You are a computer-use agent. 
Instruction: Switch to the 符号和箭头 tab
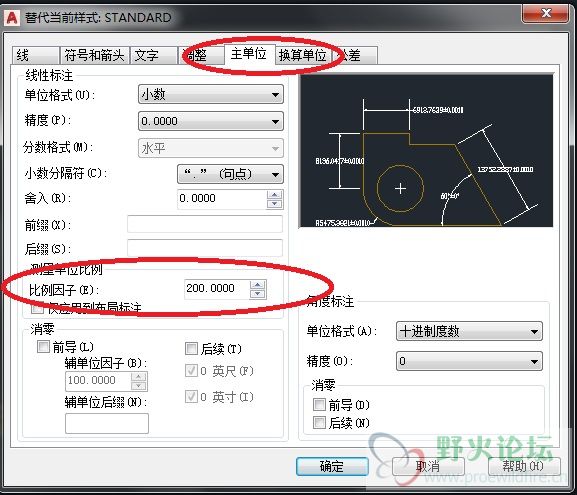(94, 56)
